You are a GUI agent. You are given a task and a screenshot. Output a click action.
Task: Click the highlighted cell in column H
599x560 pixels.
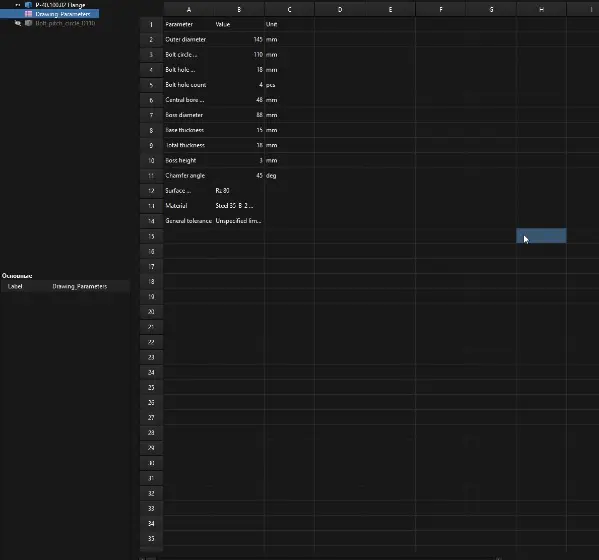coord(541,236)
